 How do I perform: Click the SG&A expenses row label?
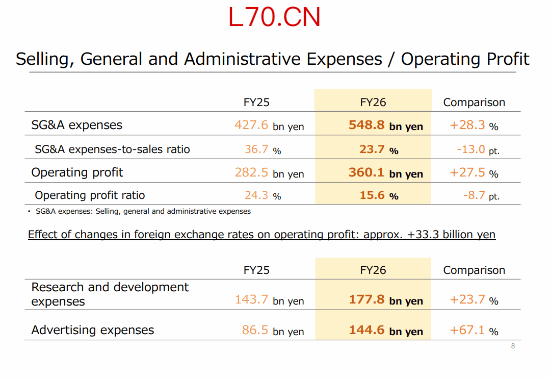coord(77,125)
